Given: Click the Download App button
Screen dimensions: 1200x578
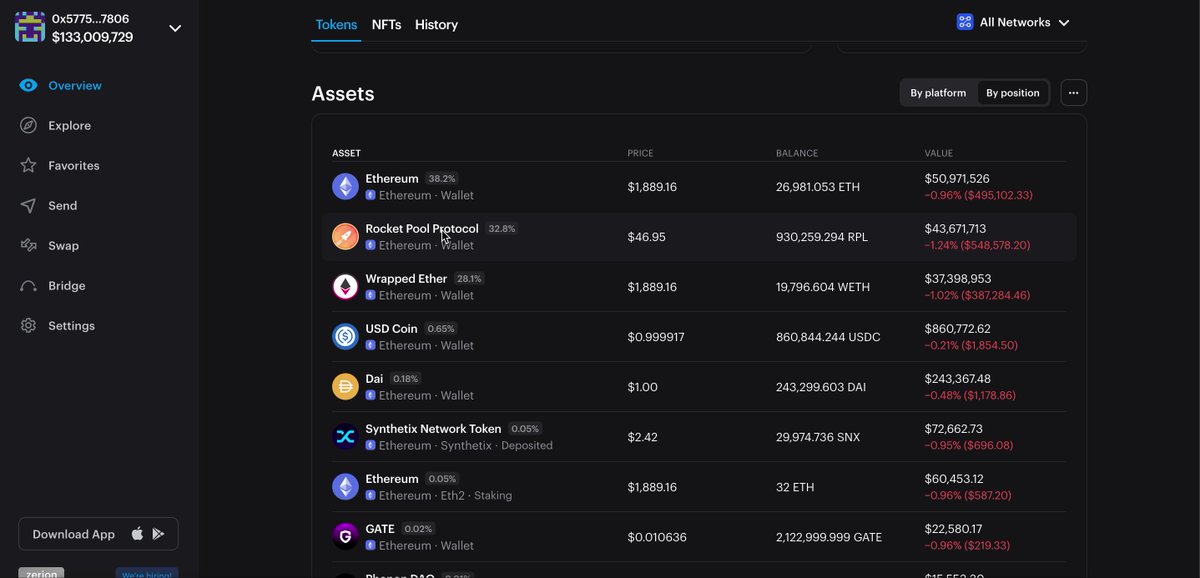Looking at the screenshot, I should (x=98, y=534).
